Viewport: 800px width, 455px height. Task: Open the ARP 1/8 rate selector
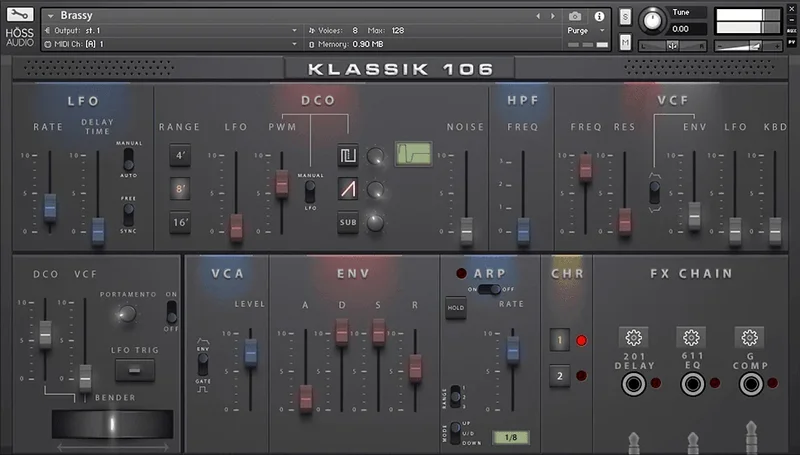[x=511, y=437]
